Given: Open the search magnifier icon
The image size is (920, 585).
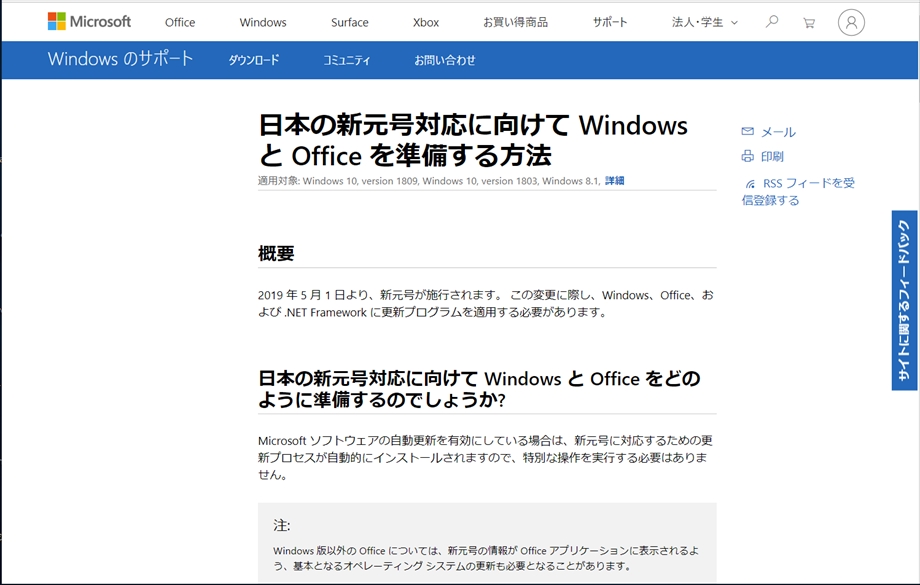Looking at the screenshot, I should point(772,22).
